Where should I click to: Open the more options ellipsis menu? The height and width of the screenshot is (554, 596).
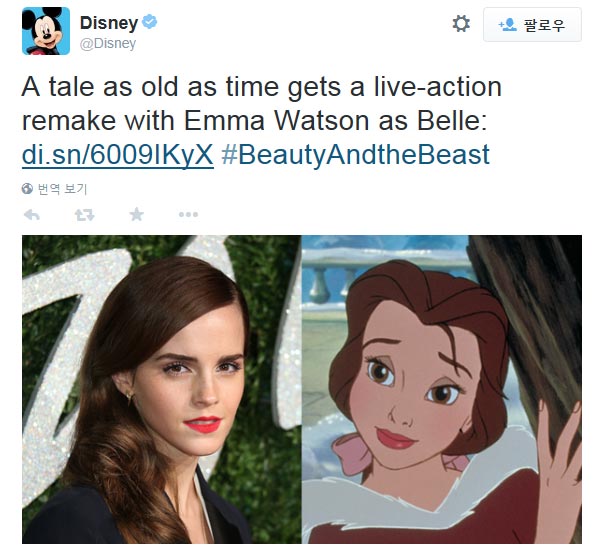pos(188,215)
